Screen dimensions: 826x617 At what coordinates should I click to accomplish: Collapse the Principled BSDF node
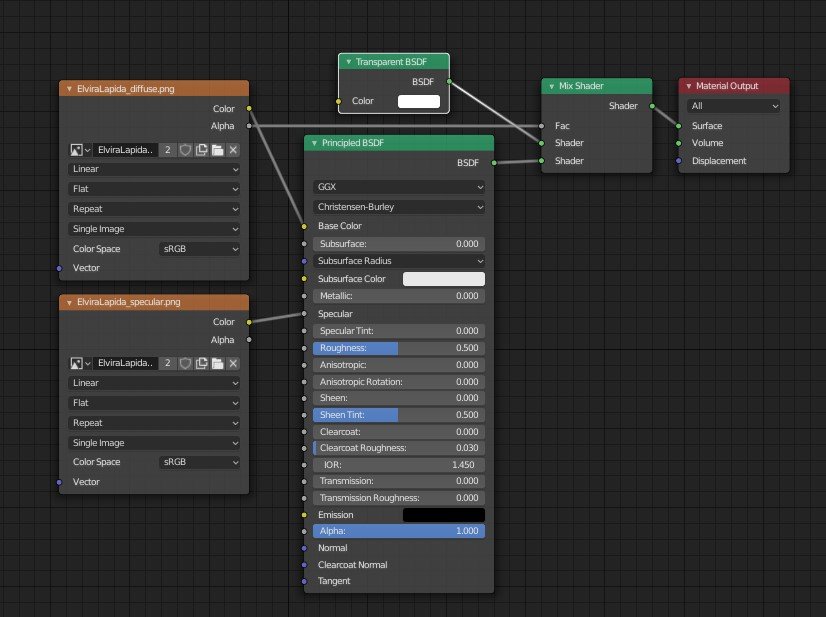(314, 143)
